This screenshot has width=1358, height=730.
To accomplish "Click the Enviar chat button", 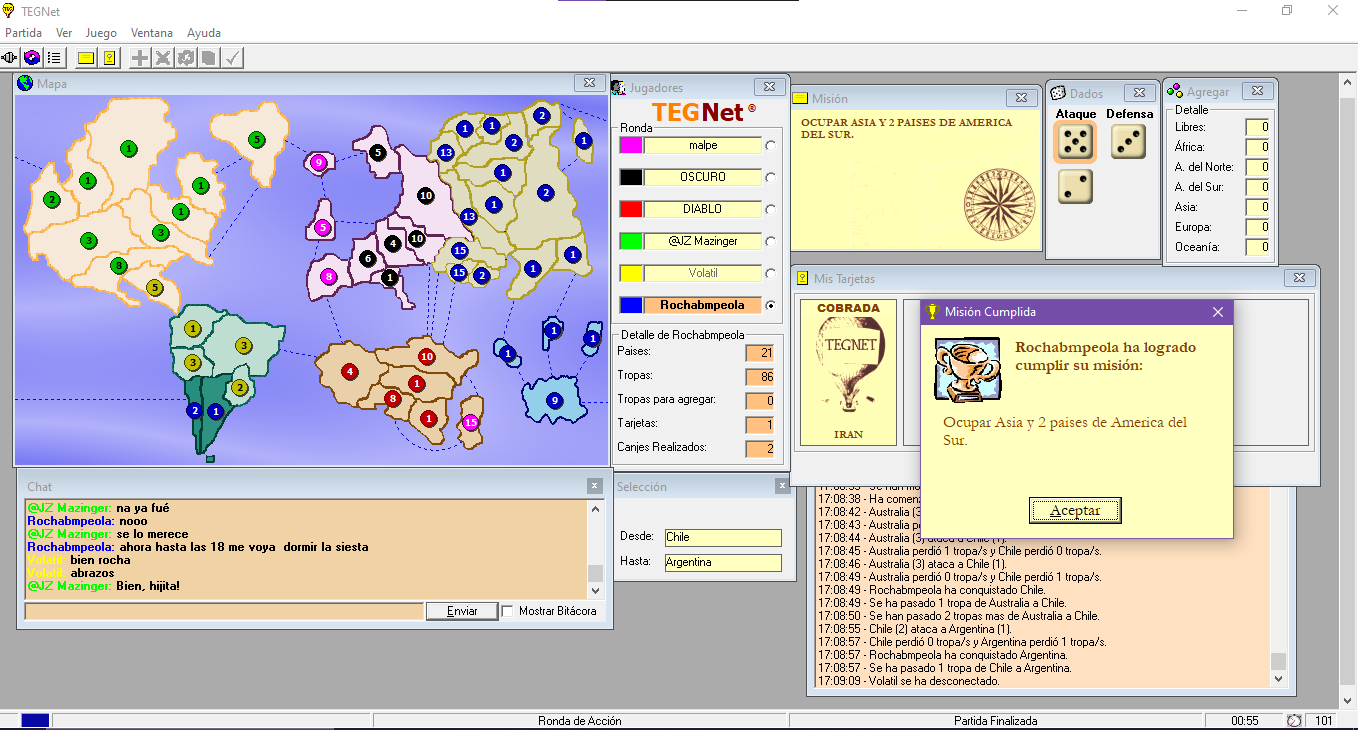I will point(462,611).
